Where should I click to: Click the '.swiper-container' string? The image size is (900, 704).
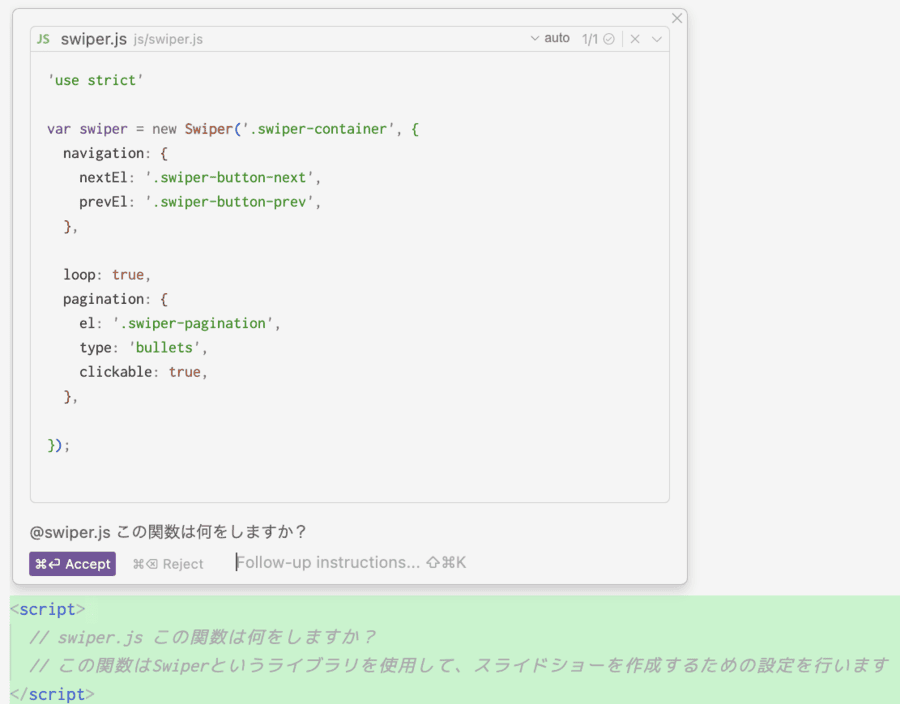(x=317, y=129)
